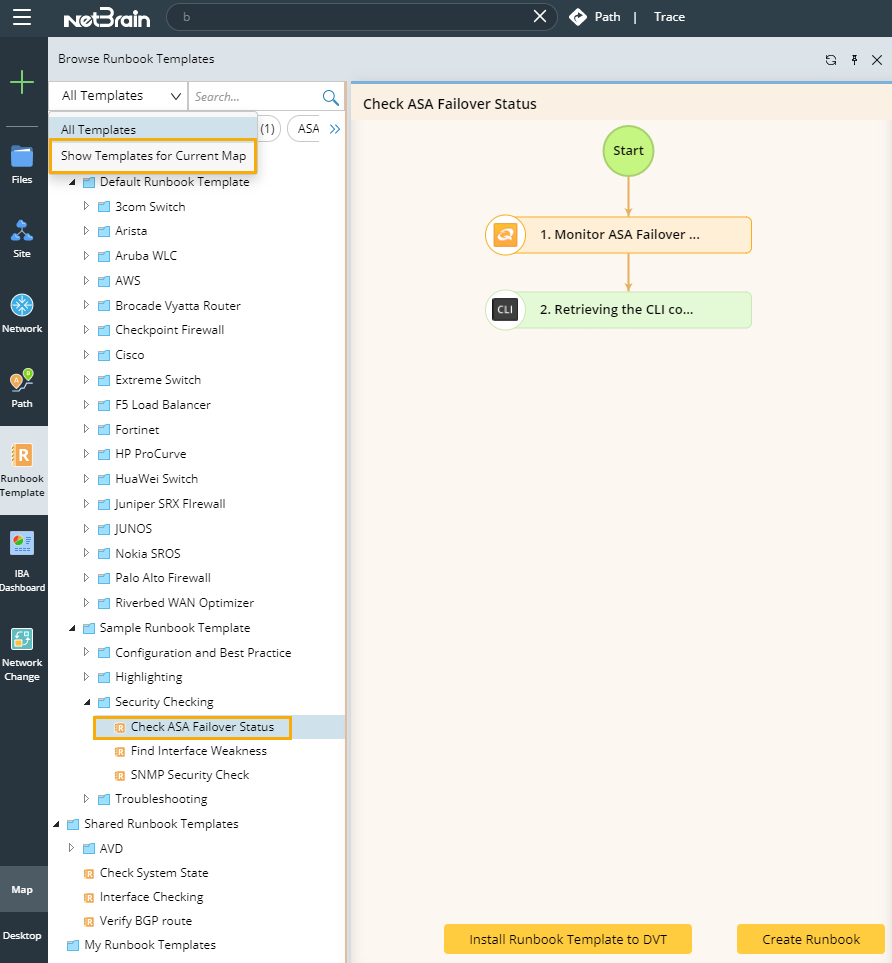Clear the top search box text
The image size is (892, 963).
tap(540, 17)
